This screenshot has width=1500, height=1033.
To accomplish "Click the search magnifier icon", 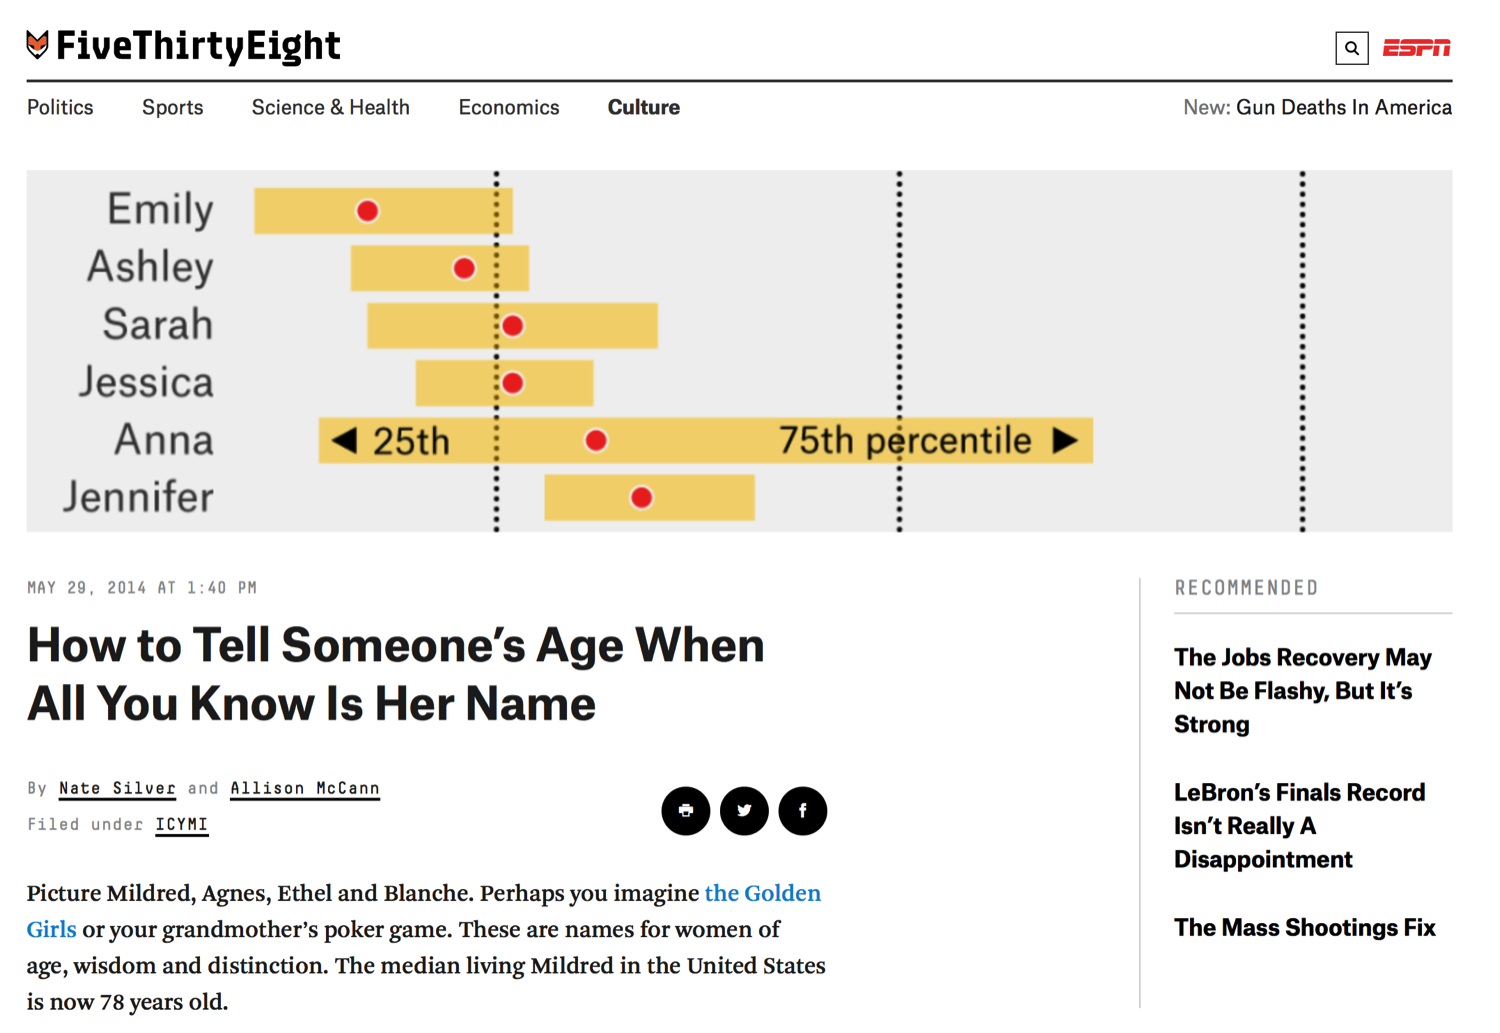I will pos(1351,48).
